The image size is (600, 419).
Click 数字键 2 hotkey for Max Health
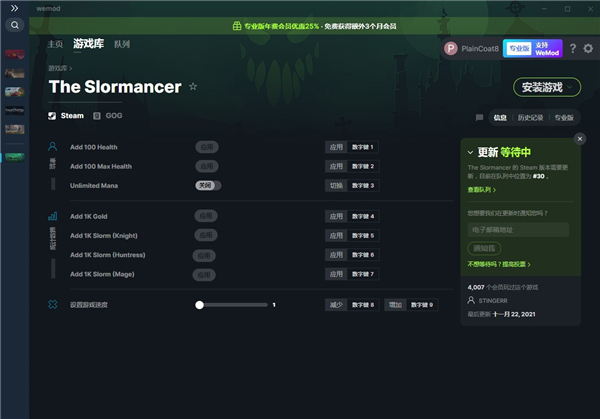tap(363, 166)
